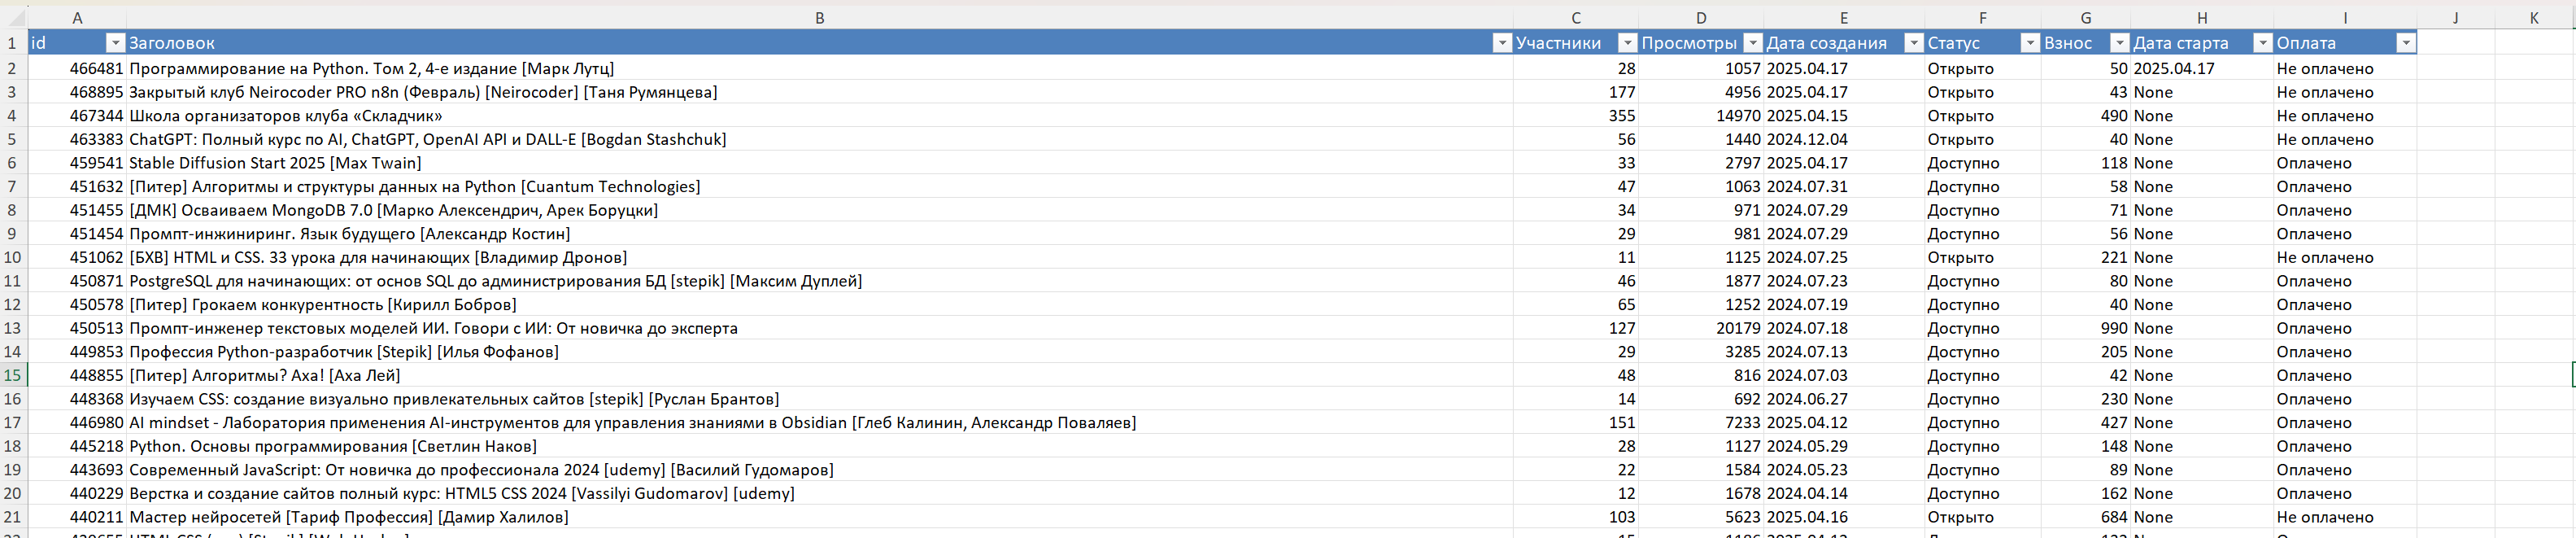Click cell 'Школа организаторов клуба «Складчик»'

pyautogui.click(x=819, y=116)
